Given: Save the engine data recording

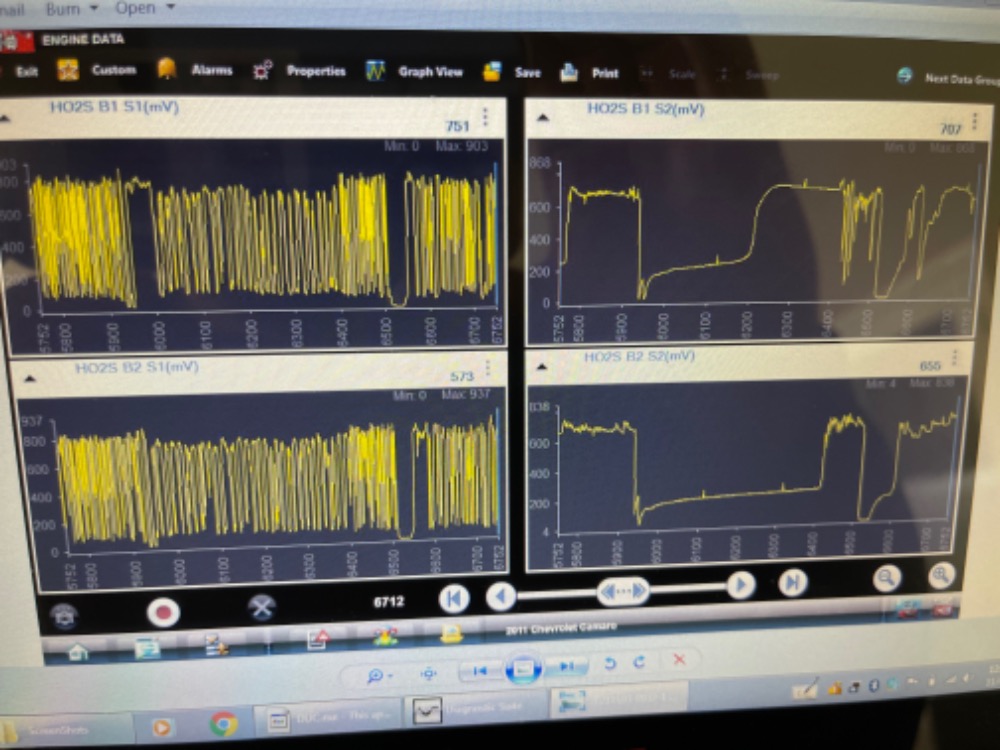Looking at the screenshot, I should click(492, 72).
